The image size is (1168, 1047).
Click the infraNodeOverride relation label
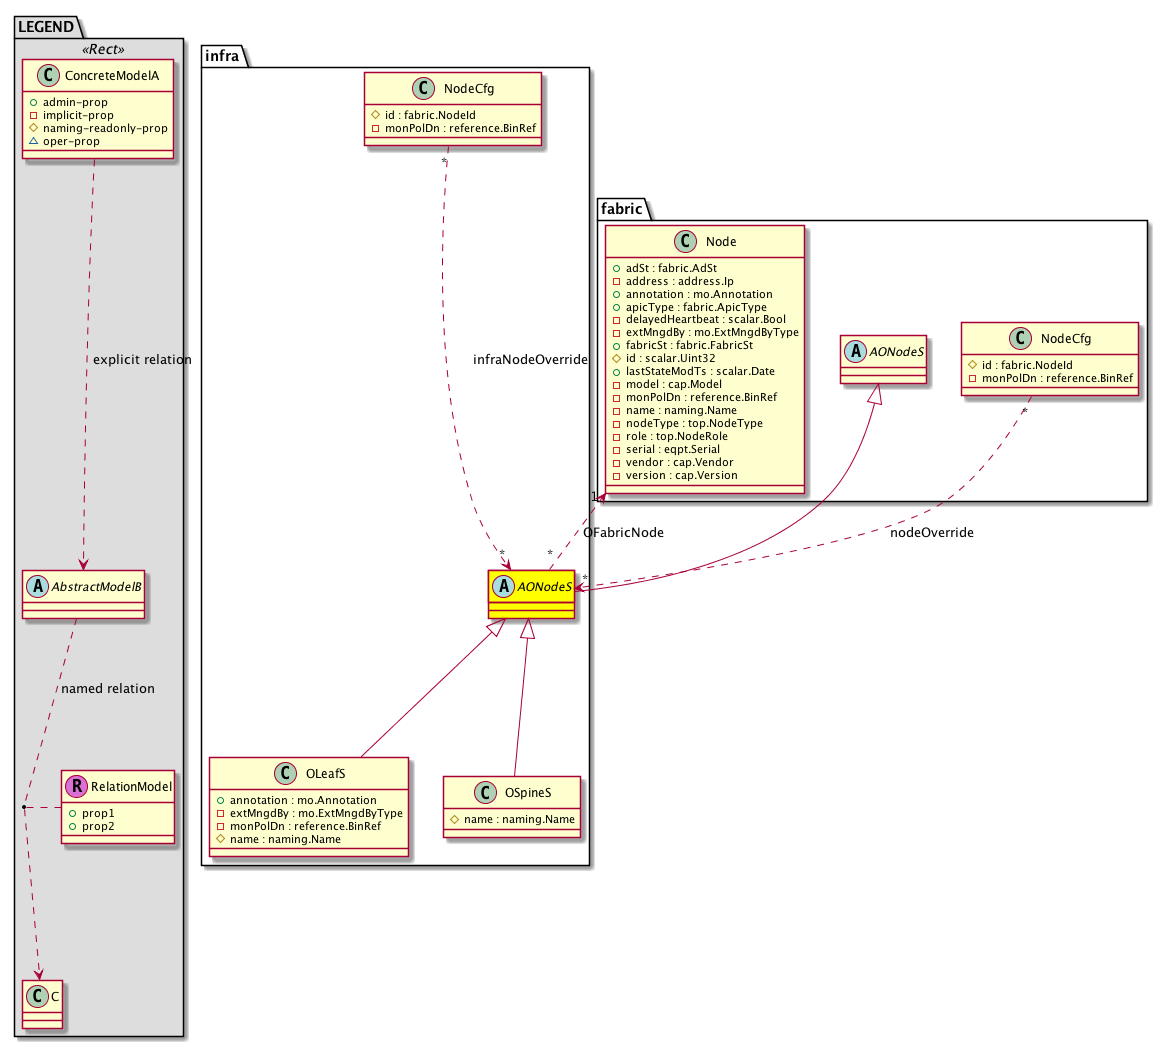(x=530, y=359)
